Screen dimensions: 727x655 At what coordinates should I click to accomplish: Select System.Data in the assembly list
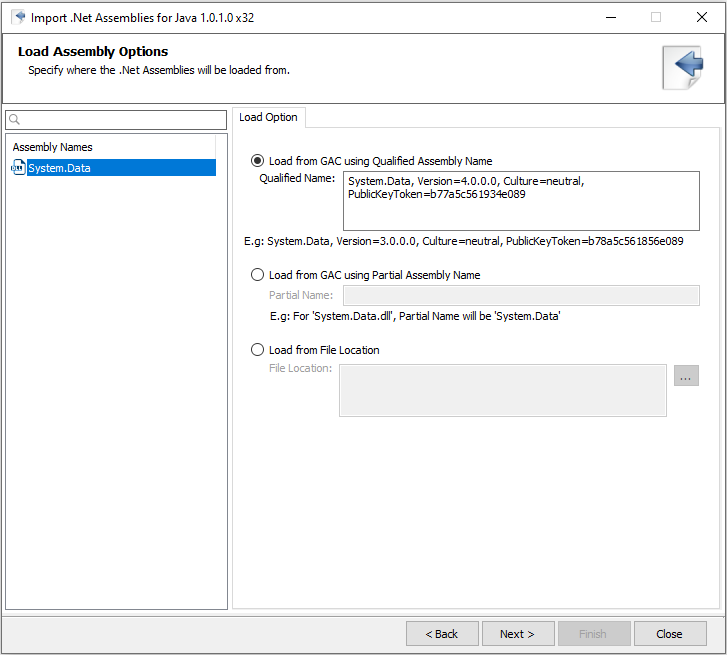[60, 168]
